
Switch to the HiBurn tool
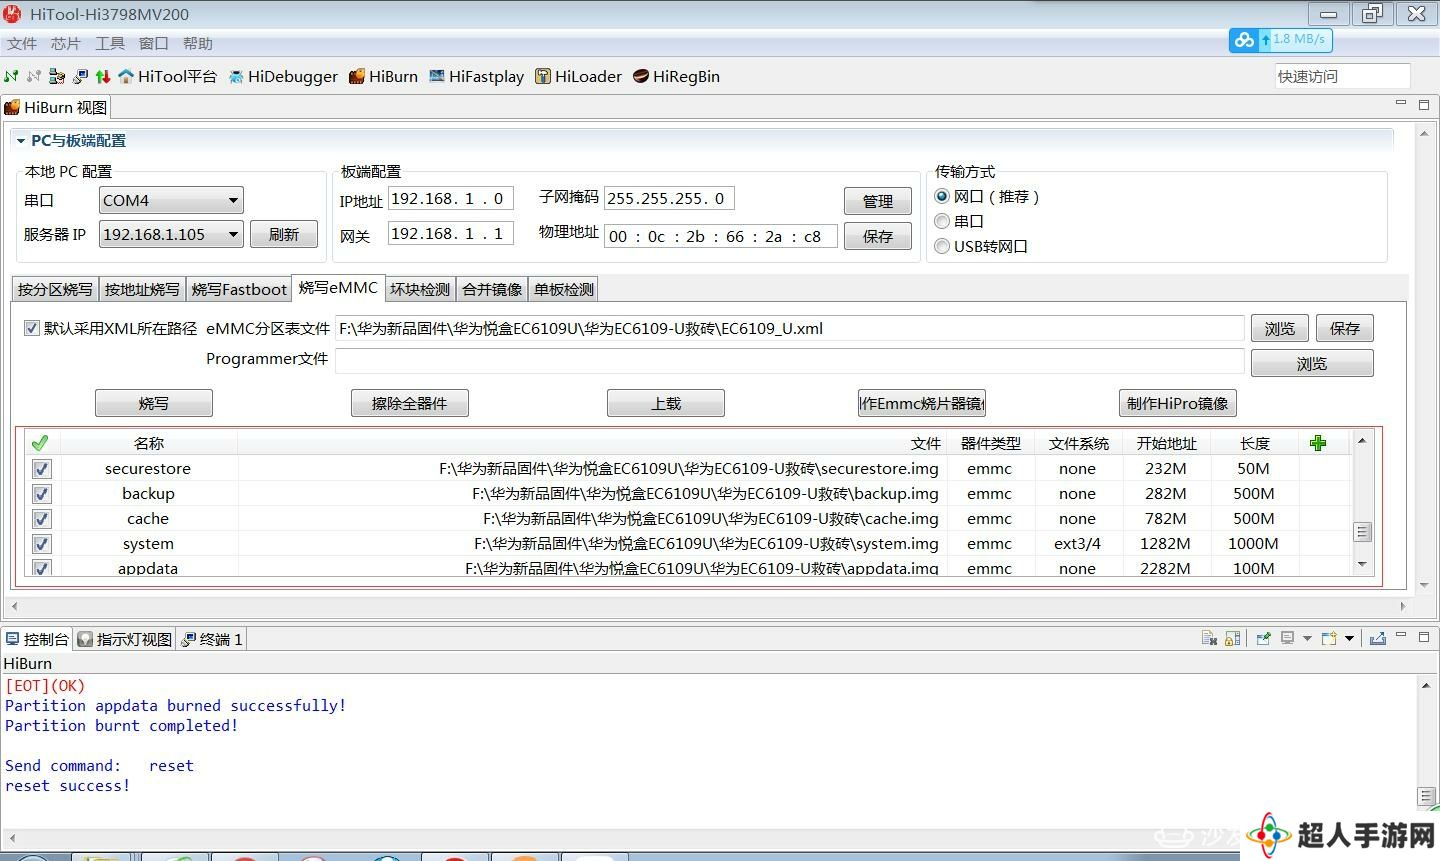click(383, 76)
